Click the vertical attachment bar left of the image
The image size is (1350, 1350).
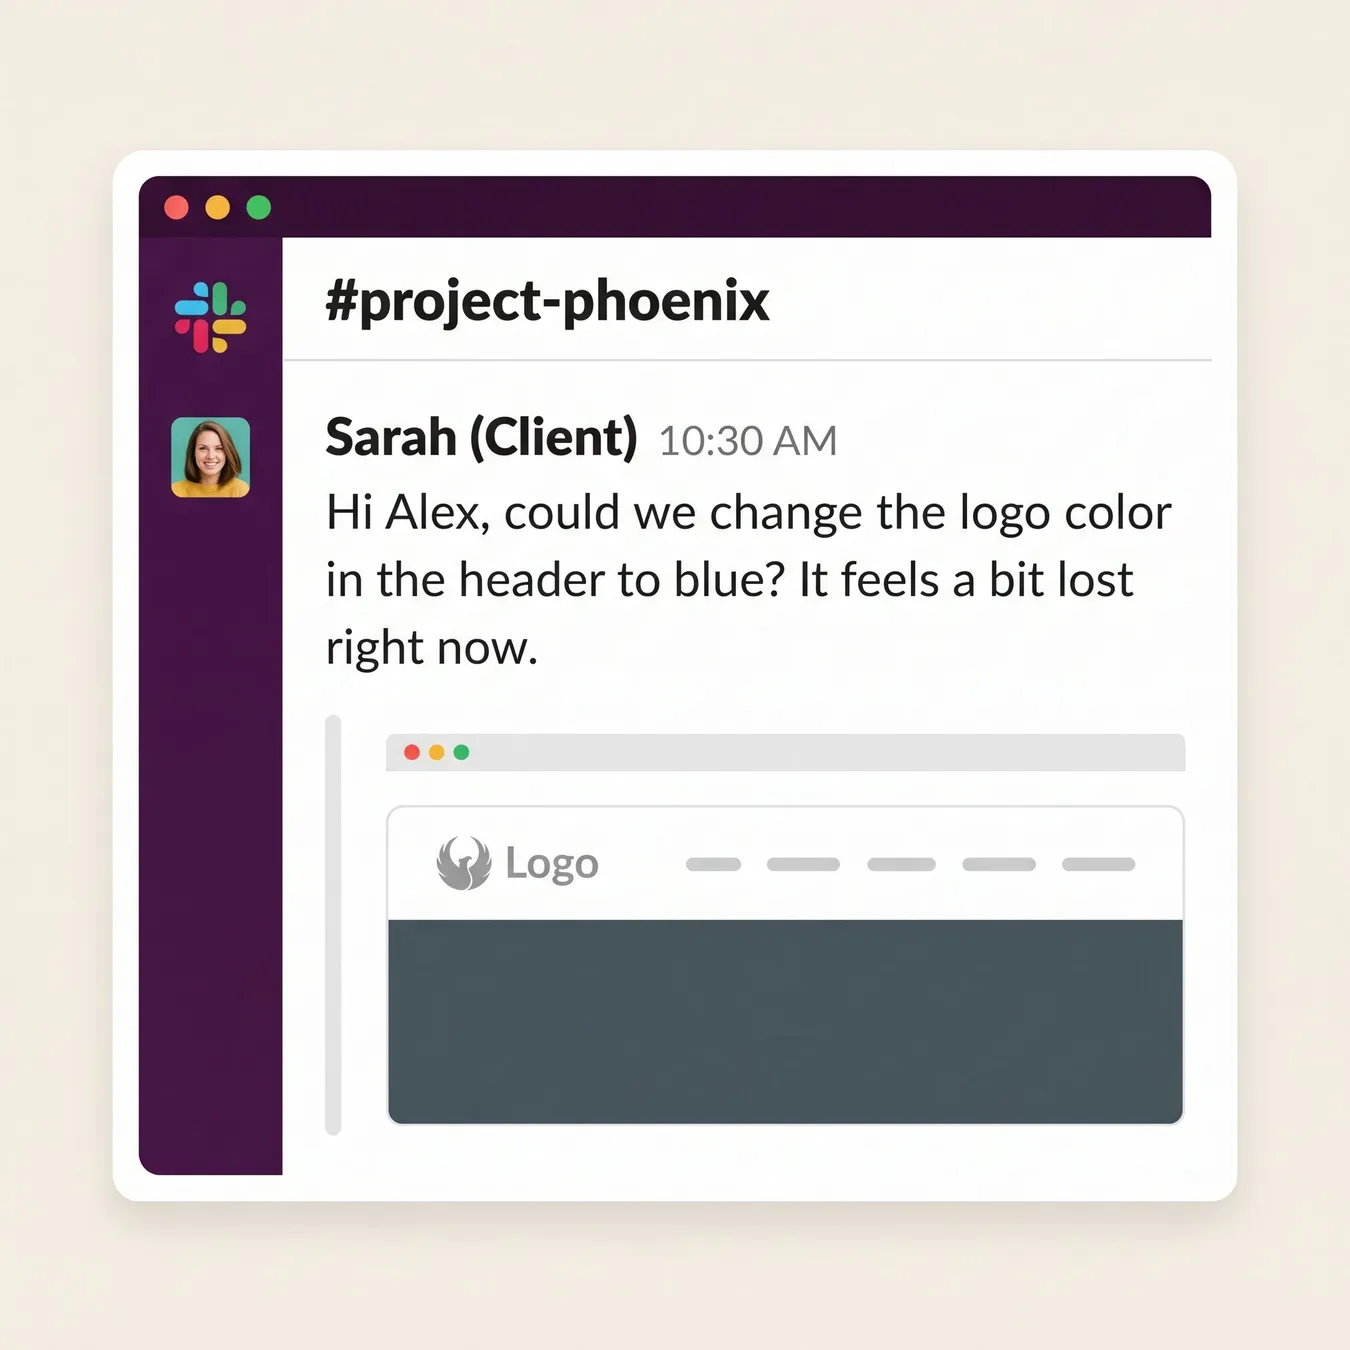click(333, 925)
